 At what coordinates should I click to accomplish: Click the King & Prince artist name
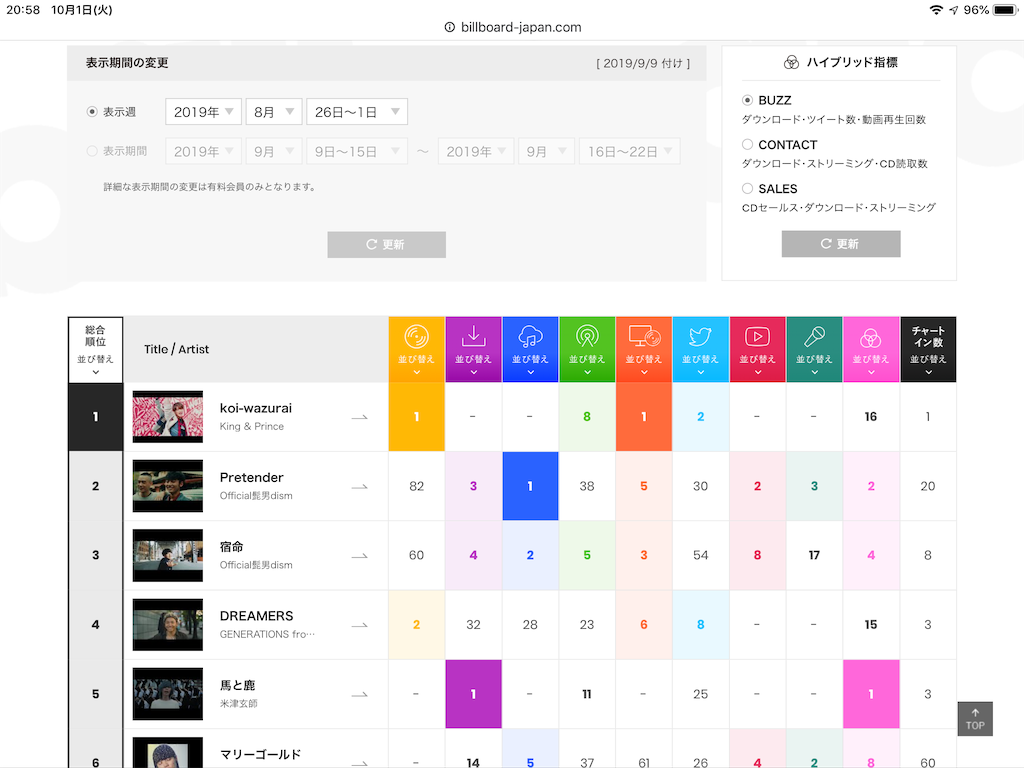[x=251, y=426]
